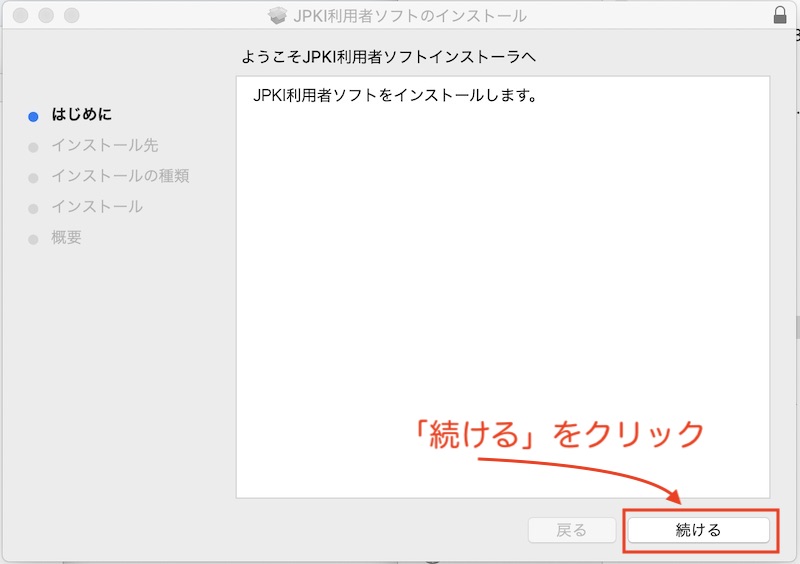Click the package icon in window title
This screenshot has height=564, width=800.
[278, 16]
